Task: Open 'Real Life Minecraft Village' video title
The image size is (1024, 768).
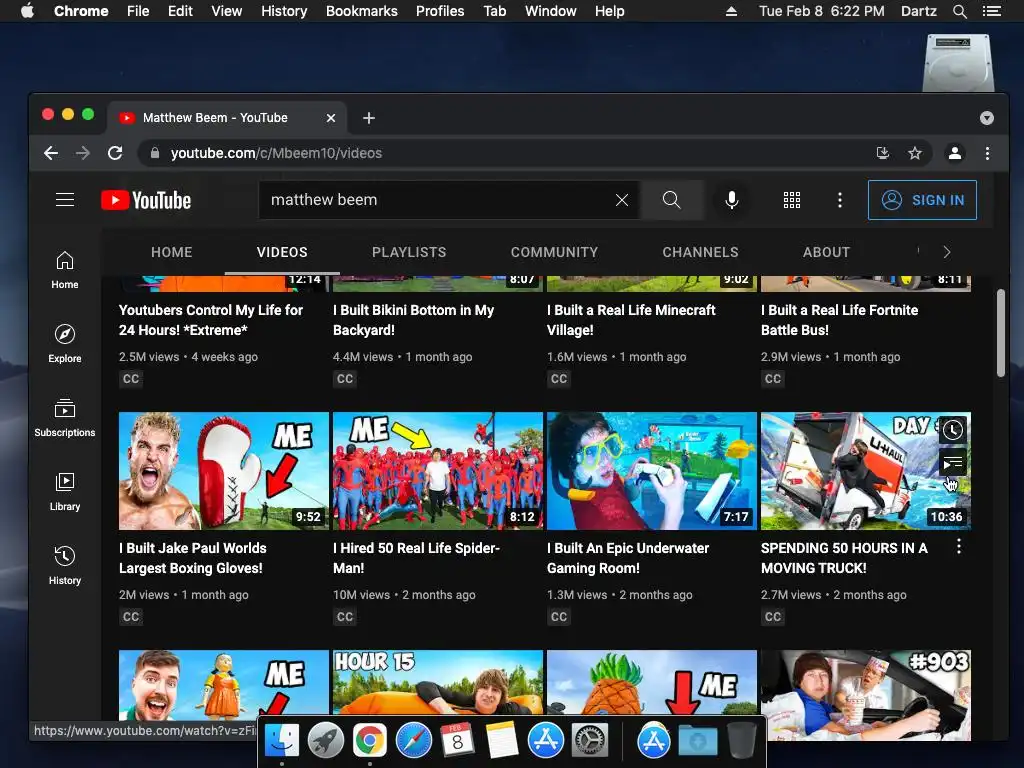Action: pyautogui.click(x=631, y=320)
